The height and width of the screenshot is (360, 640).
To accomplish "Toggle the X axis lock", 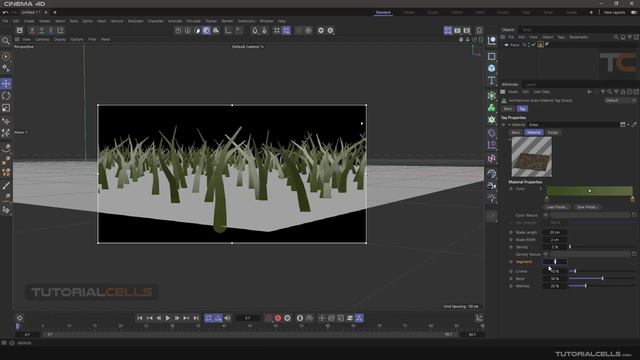I will tap(32, 30).
